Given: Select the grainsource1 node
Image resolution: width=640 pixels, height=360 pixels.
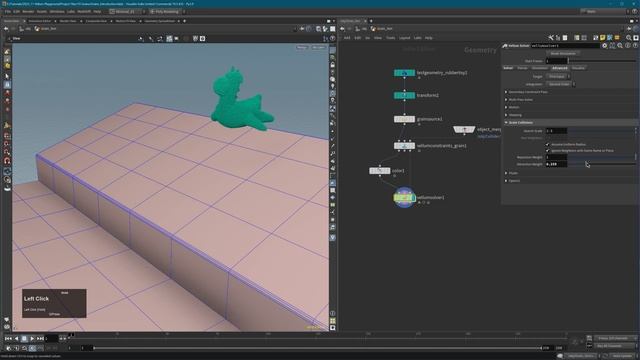Looking at the screenshot, I should [404, 119].
